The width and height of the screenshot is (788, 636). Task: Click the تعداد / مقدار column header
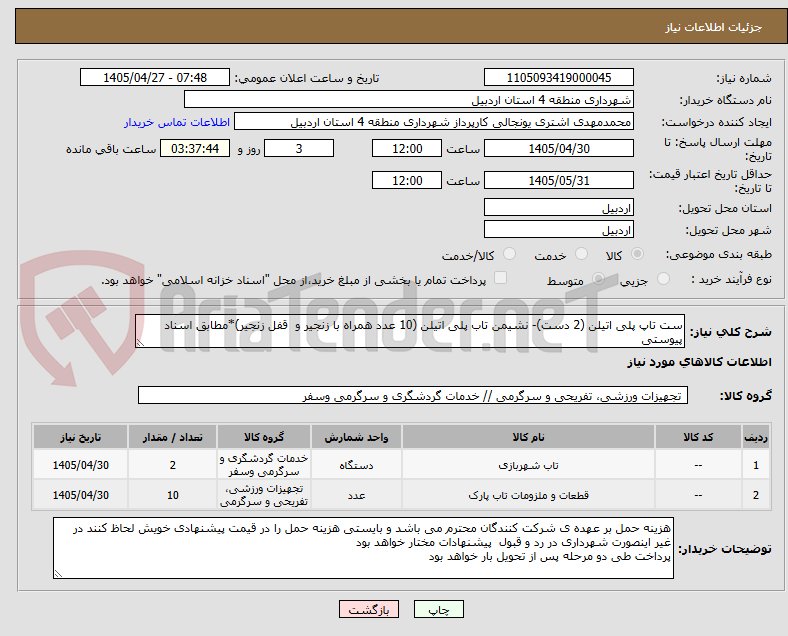[x=172, y=437]
